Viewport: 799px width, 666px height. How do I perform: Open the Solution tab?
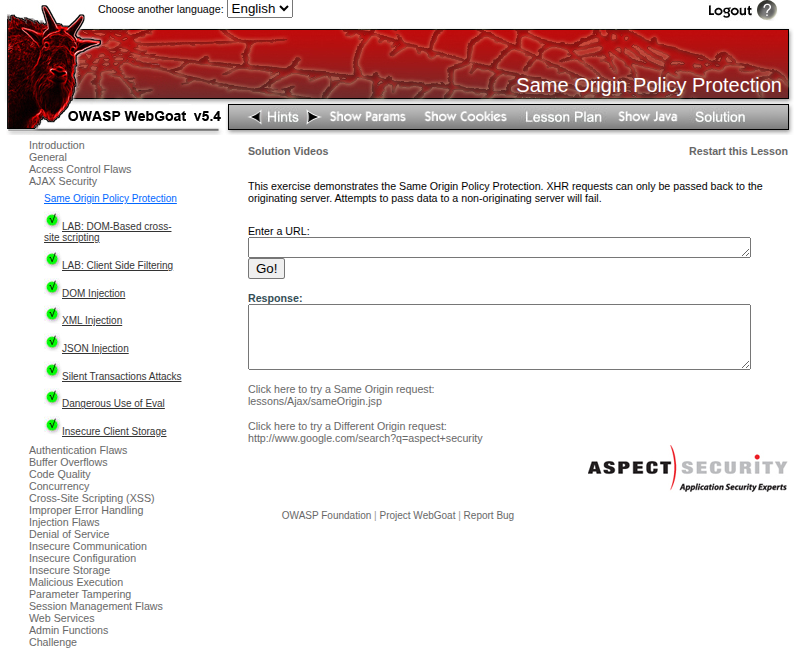point(720,117)
